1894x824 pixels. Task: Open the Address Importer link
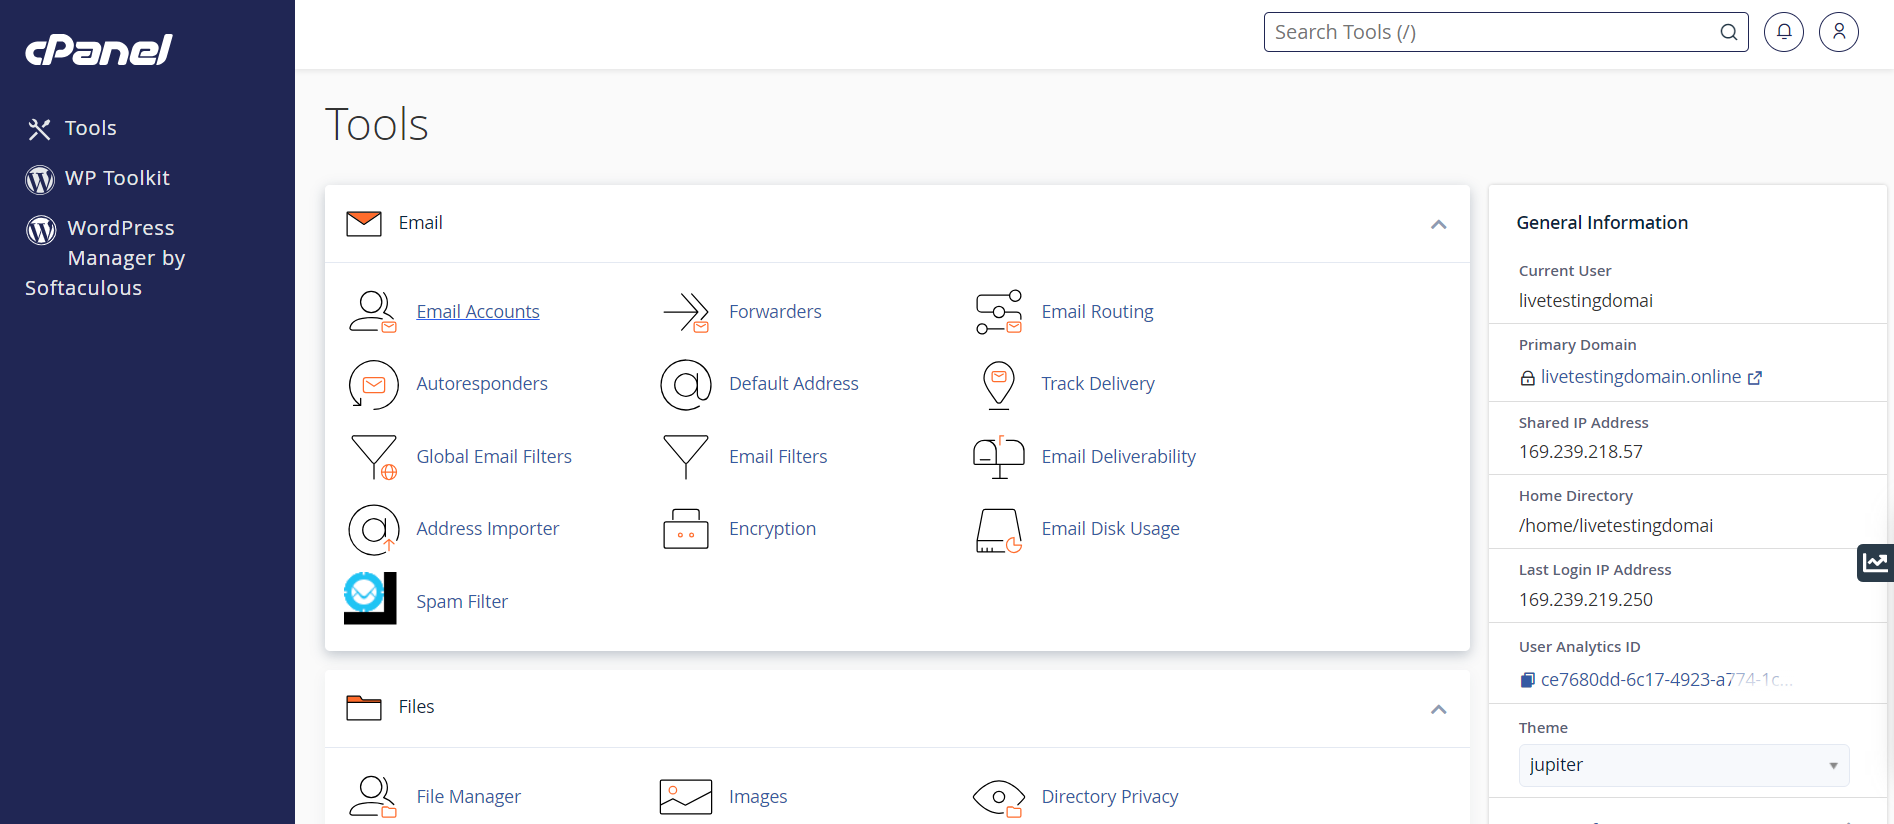click(487, 529)
